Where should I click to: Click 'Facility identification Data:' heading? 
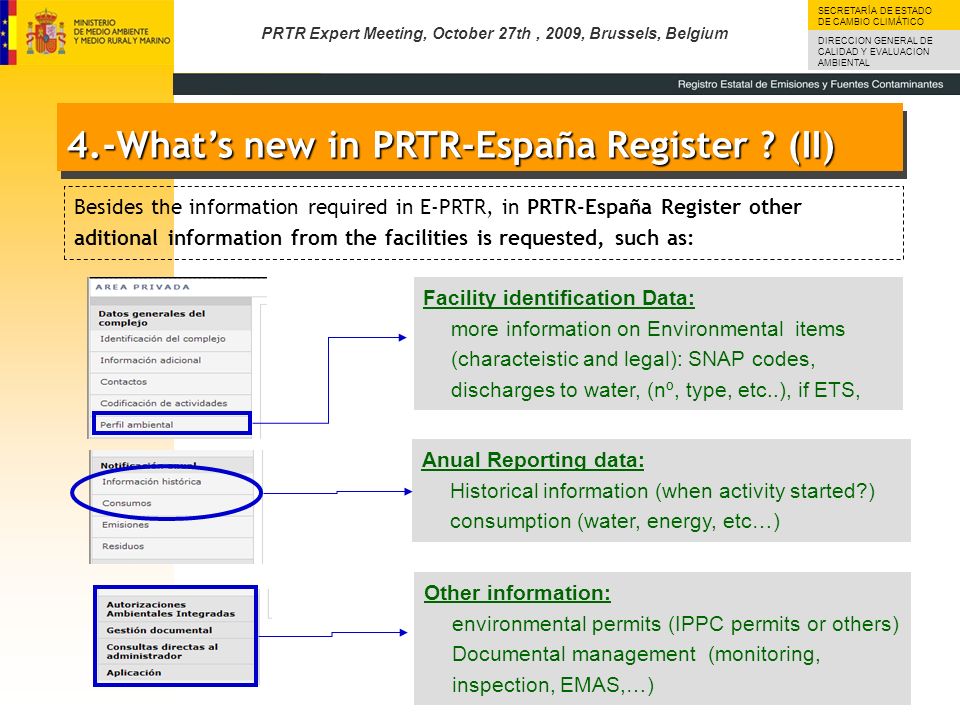tap(558, 298)
